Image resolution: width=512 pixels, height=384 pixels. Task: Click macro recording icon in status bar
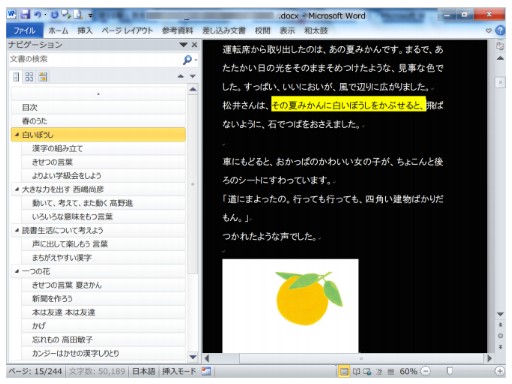(x=206, y=371)
